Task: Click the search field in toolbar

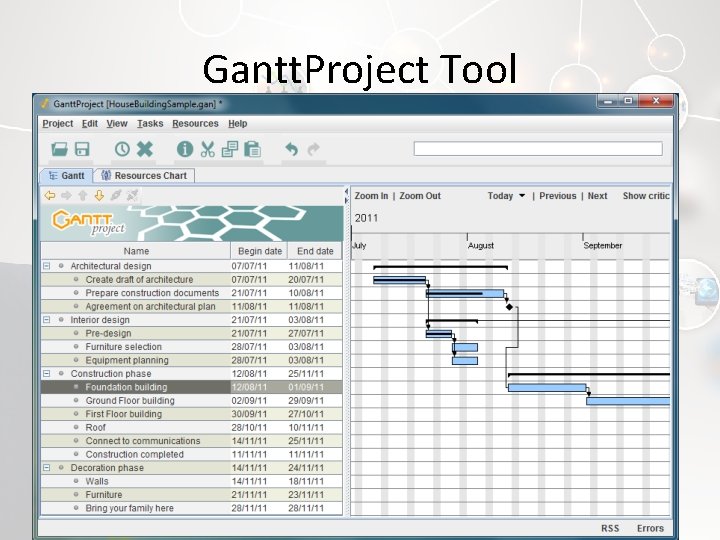Action: point(538,149)
